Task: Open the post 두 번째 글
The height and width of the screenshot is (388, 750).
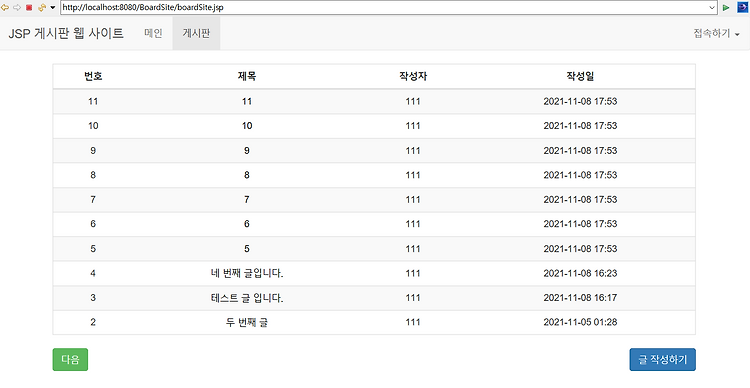Action: click(x=247, y=322)
